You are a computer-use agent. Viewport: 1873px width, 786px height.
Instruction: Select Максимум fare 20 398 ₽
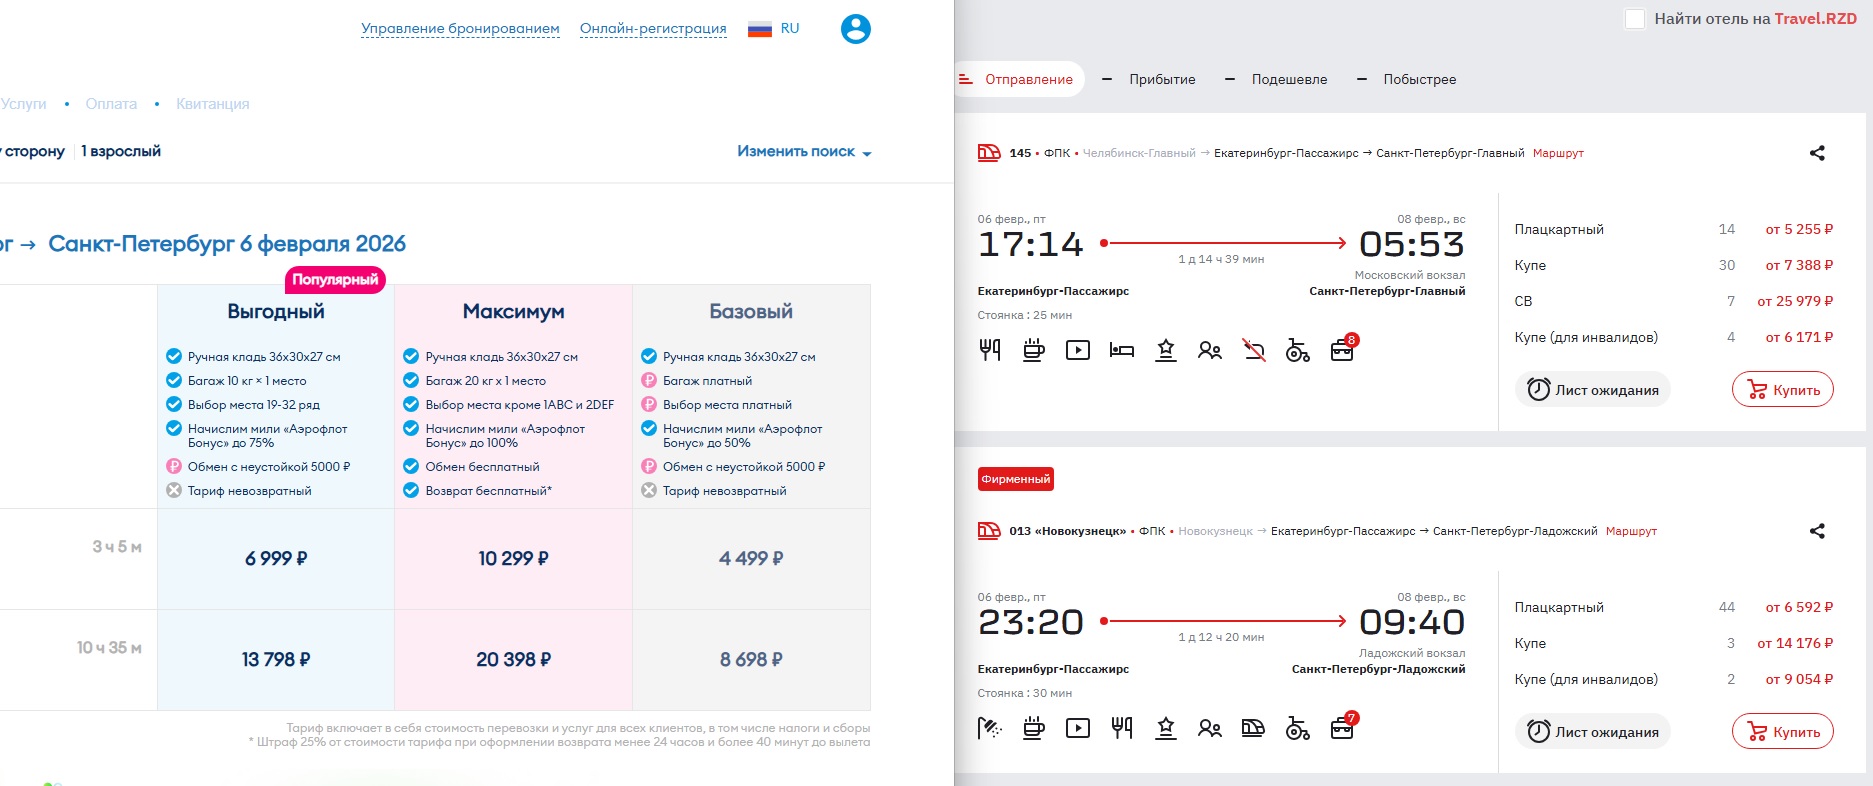pyautogui.click(x=514, y=660)
